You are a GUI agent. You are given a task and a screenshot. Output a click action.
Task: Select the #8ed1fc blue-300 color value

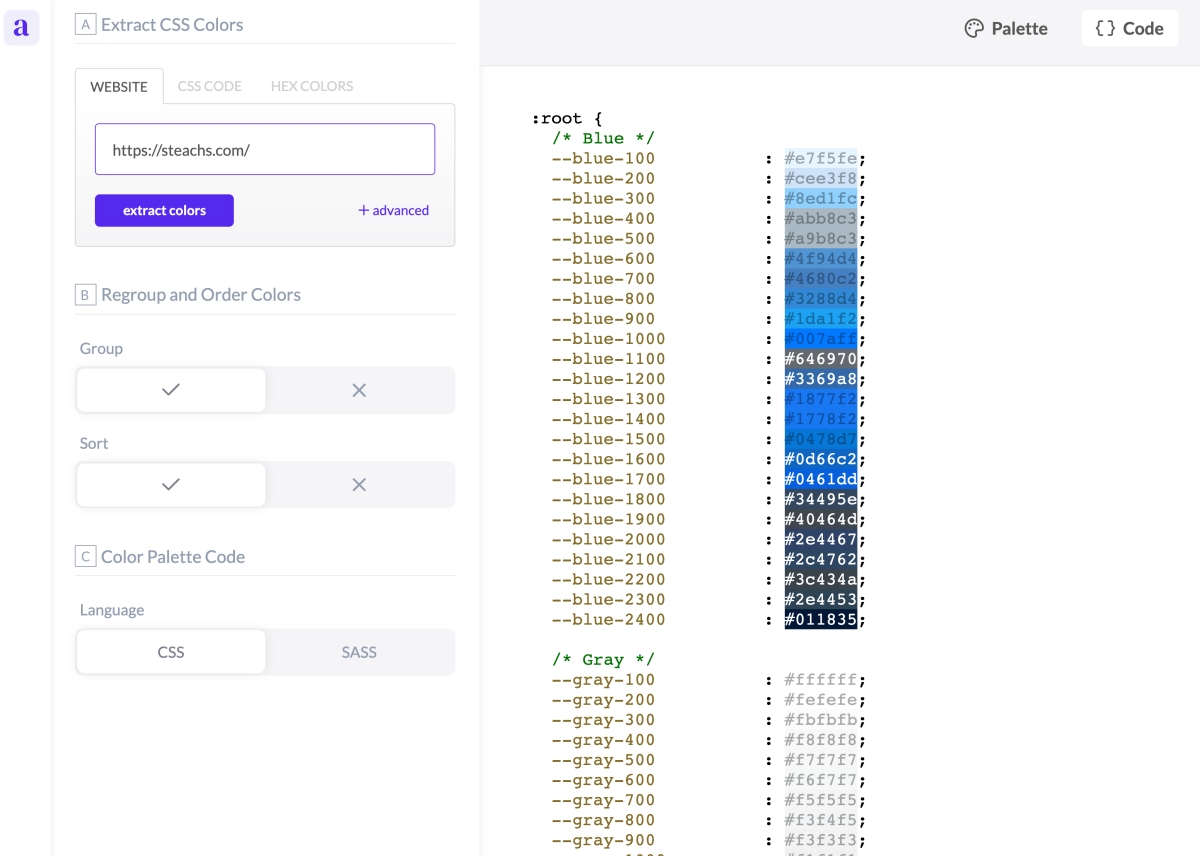(820, 199)
